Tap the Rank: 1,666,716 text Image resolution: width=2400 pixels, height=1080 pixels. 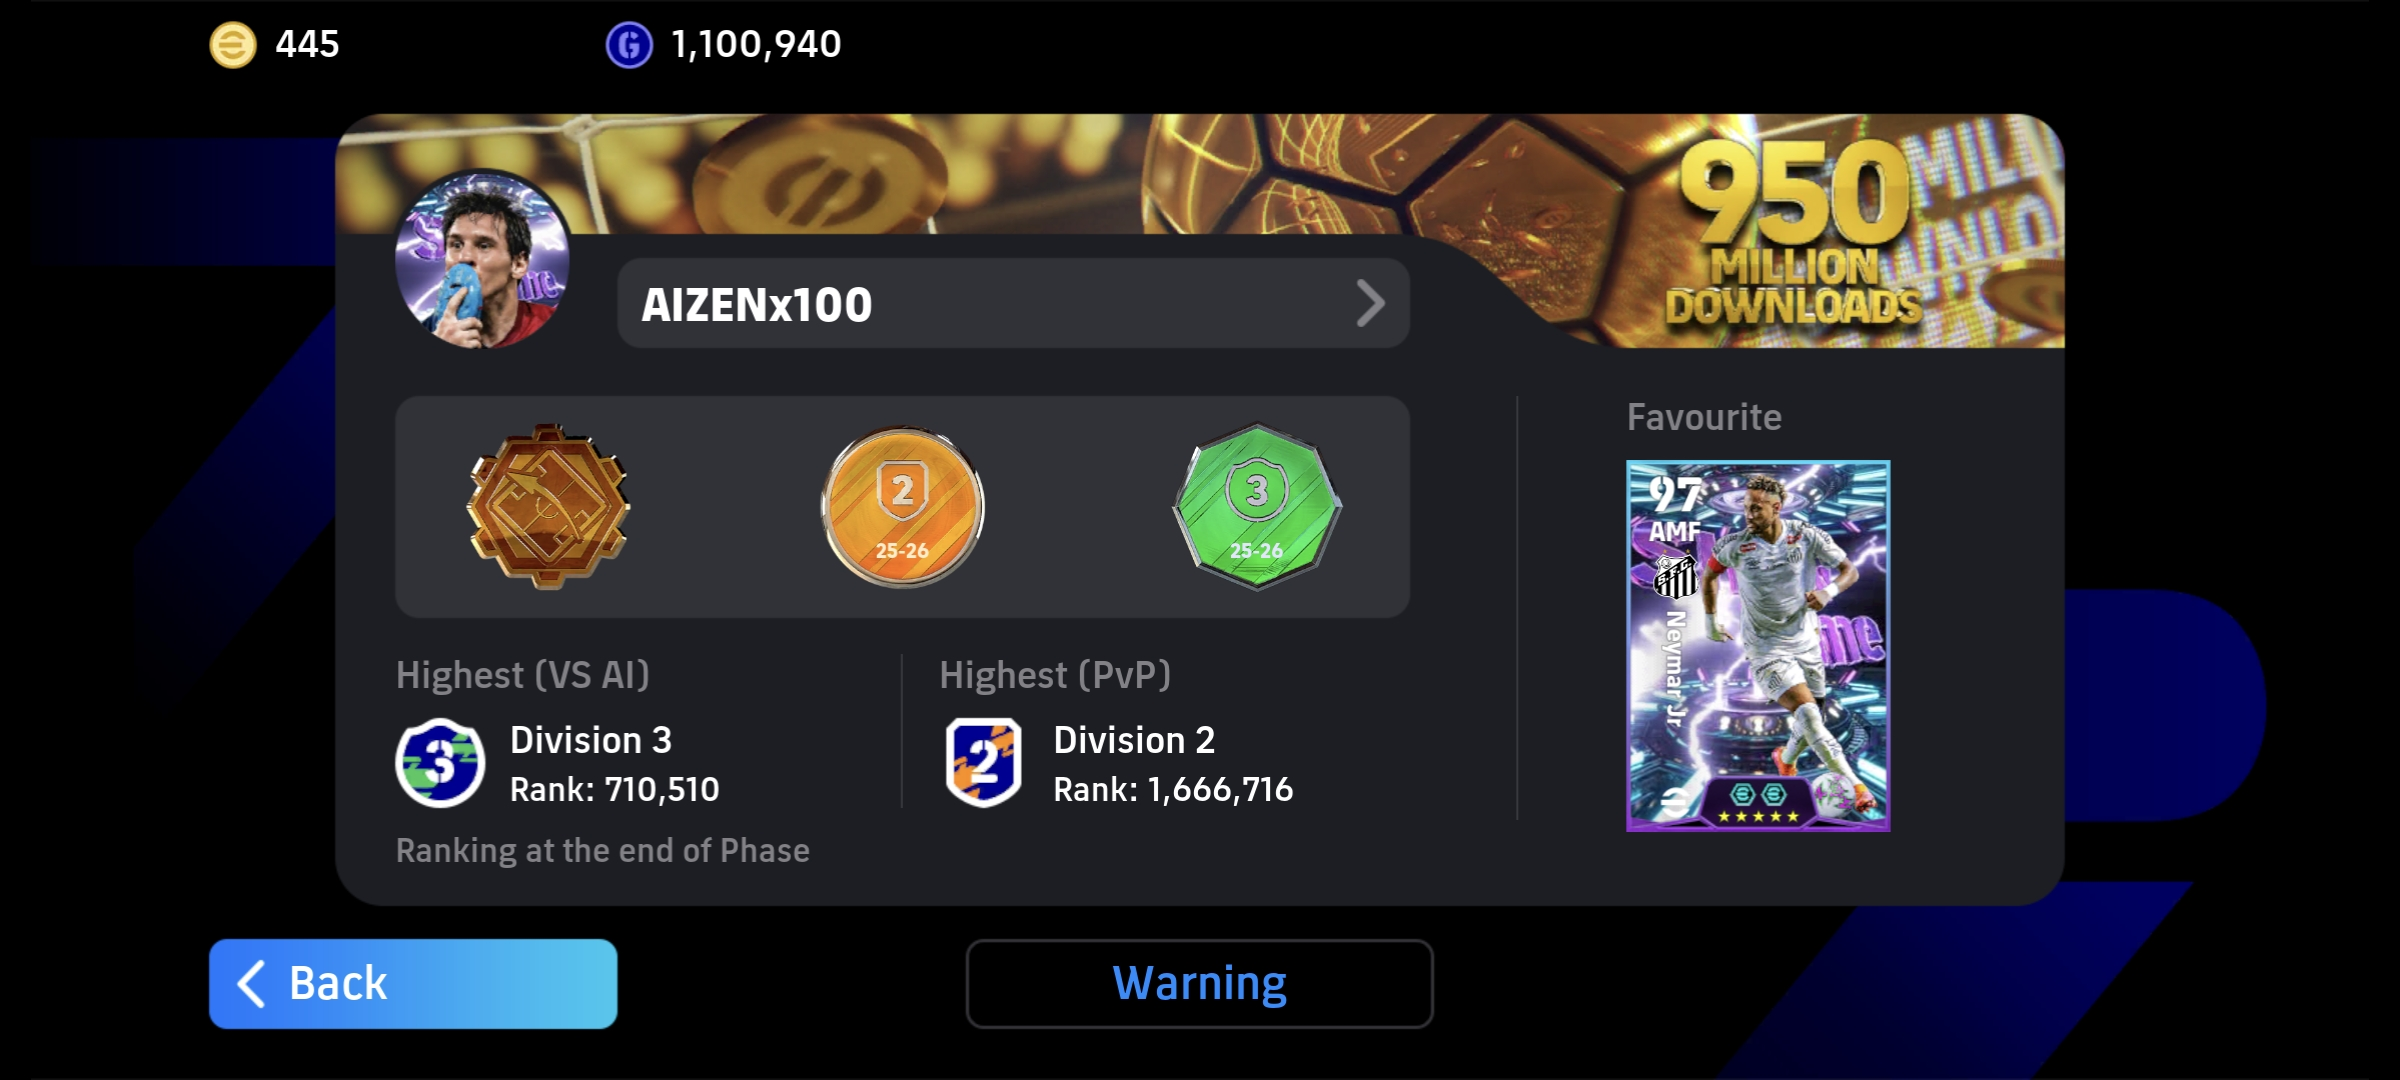1173,790
